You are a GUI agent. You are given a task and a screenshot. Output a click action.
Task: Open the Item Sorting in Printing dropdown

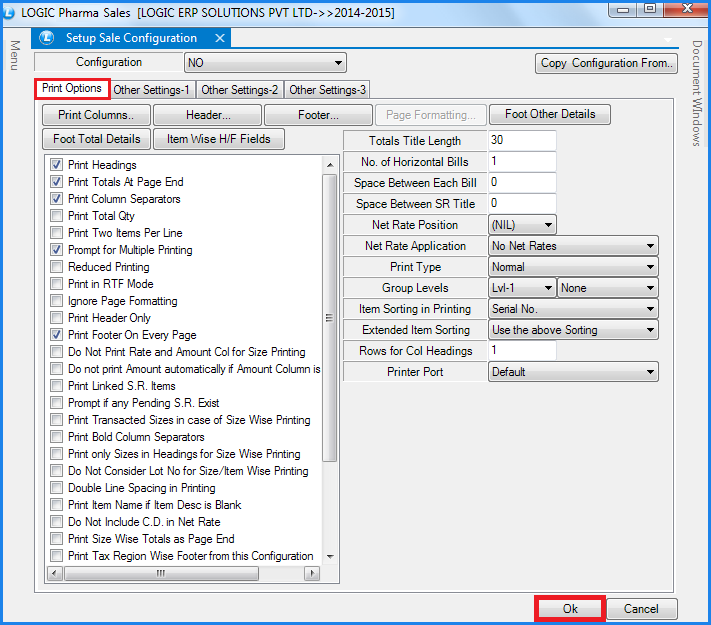(x=573, y=309)
